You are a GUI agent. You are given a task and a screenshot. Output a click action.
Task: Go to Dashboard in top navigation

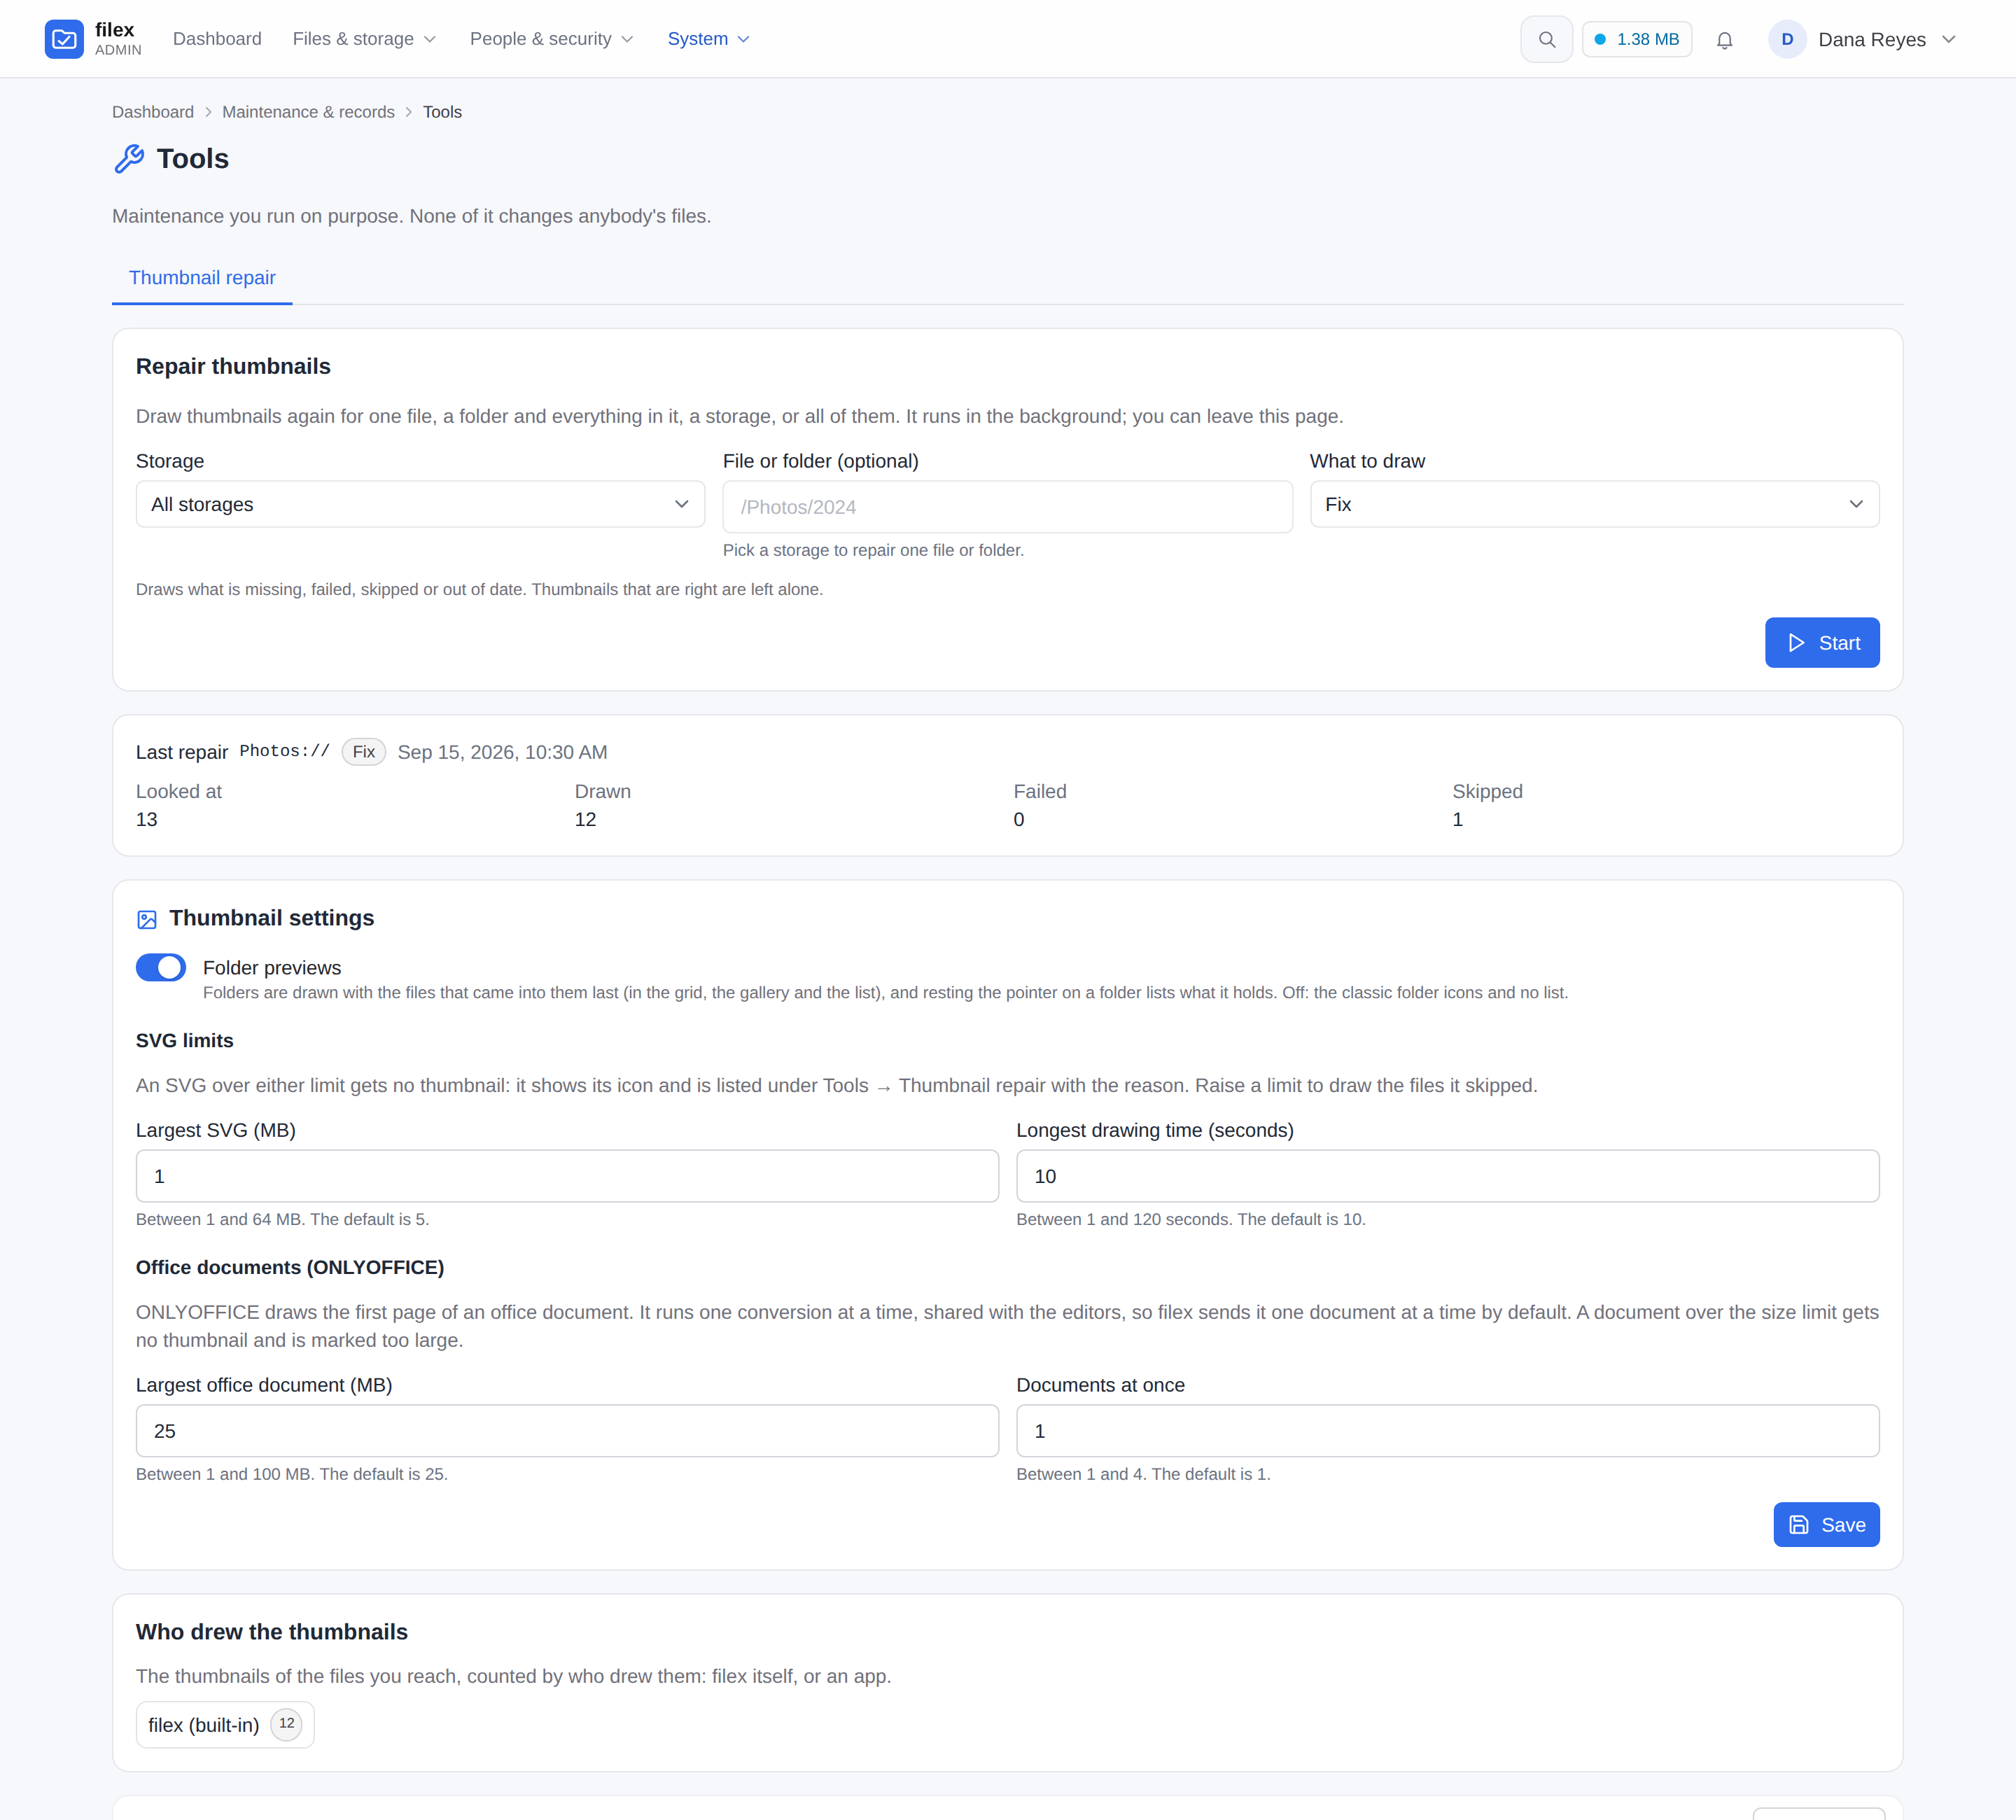pyautogui.click(x=217, y=39)
